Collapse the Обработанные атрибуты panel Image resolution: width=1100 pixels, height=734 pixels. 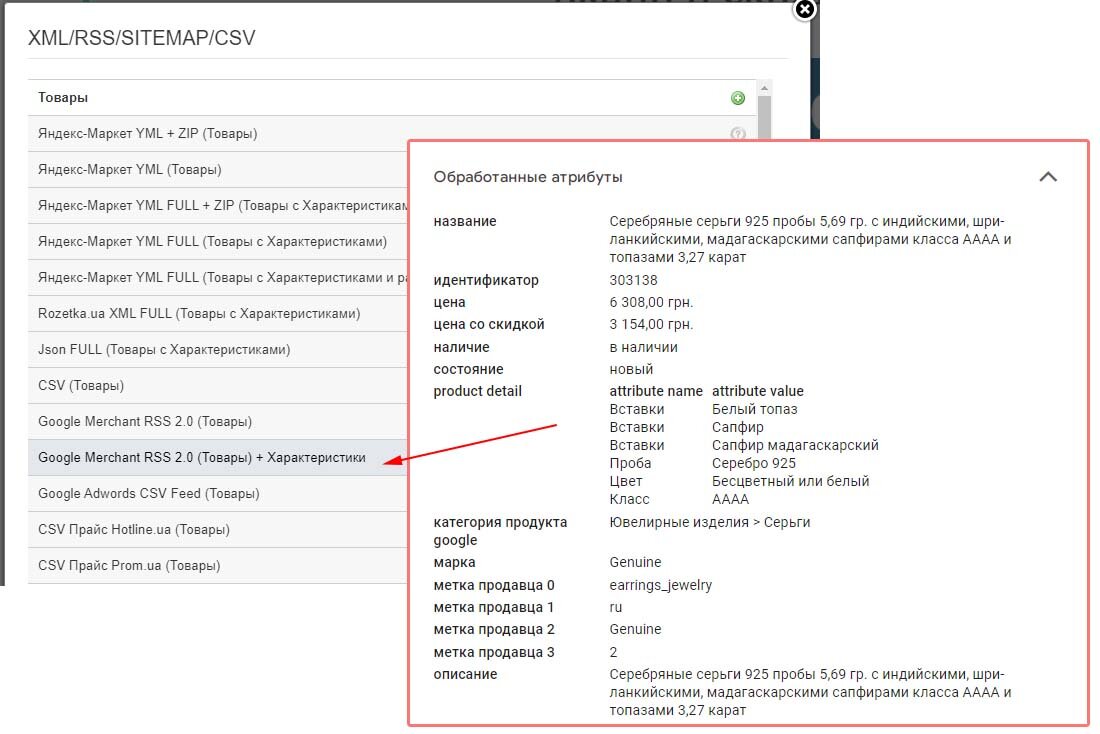point(1047,177)
